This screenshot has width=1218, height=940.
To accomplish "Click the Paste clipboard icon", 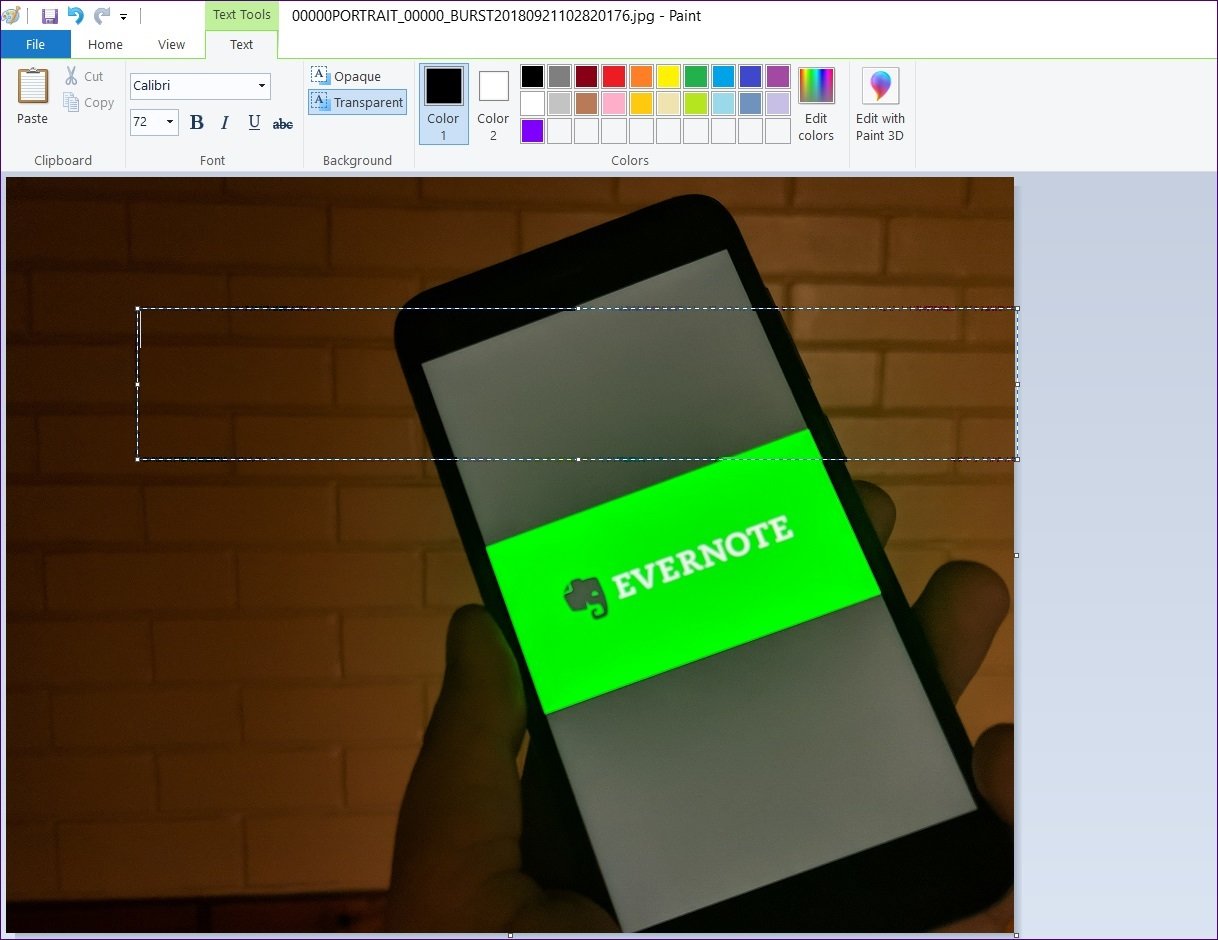I will click(x=32, y=87).
